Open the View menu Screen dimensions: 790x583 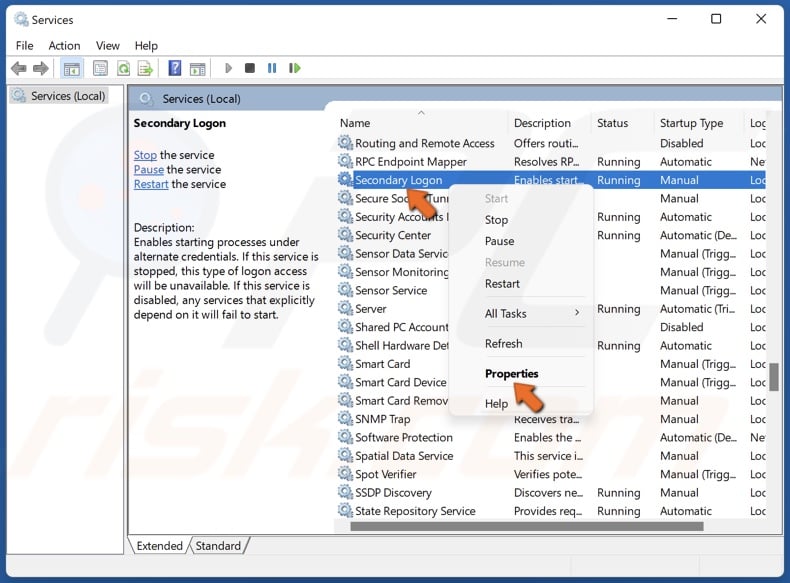click(x=107, y=45)
